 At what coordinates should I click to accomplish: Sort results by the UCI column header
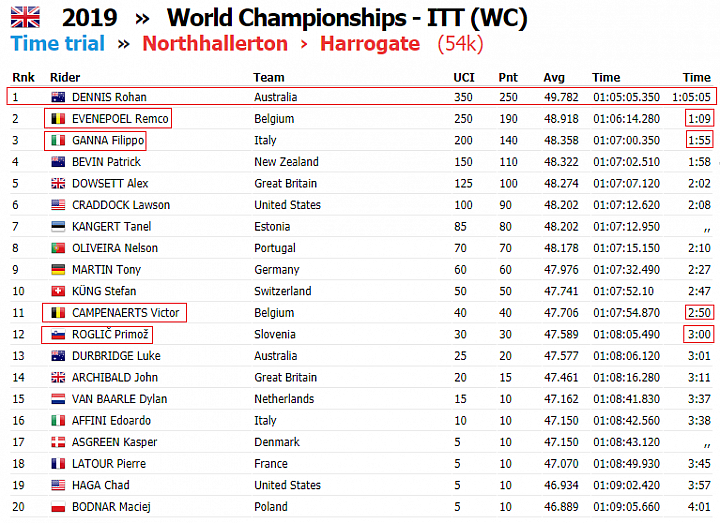click(x=464, y=77)
